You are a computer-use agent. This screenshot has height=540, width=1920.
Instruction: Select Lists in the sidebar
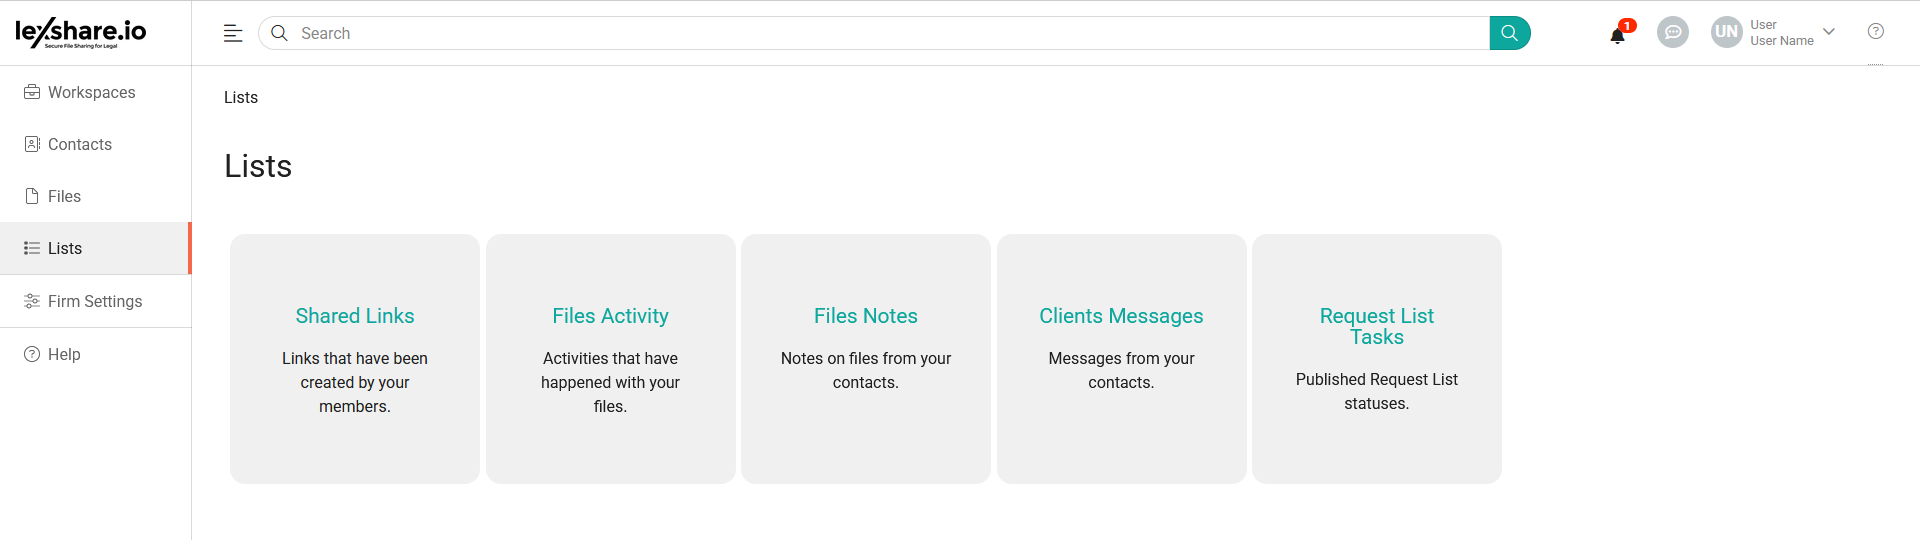65,248
